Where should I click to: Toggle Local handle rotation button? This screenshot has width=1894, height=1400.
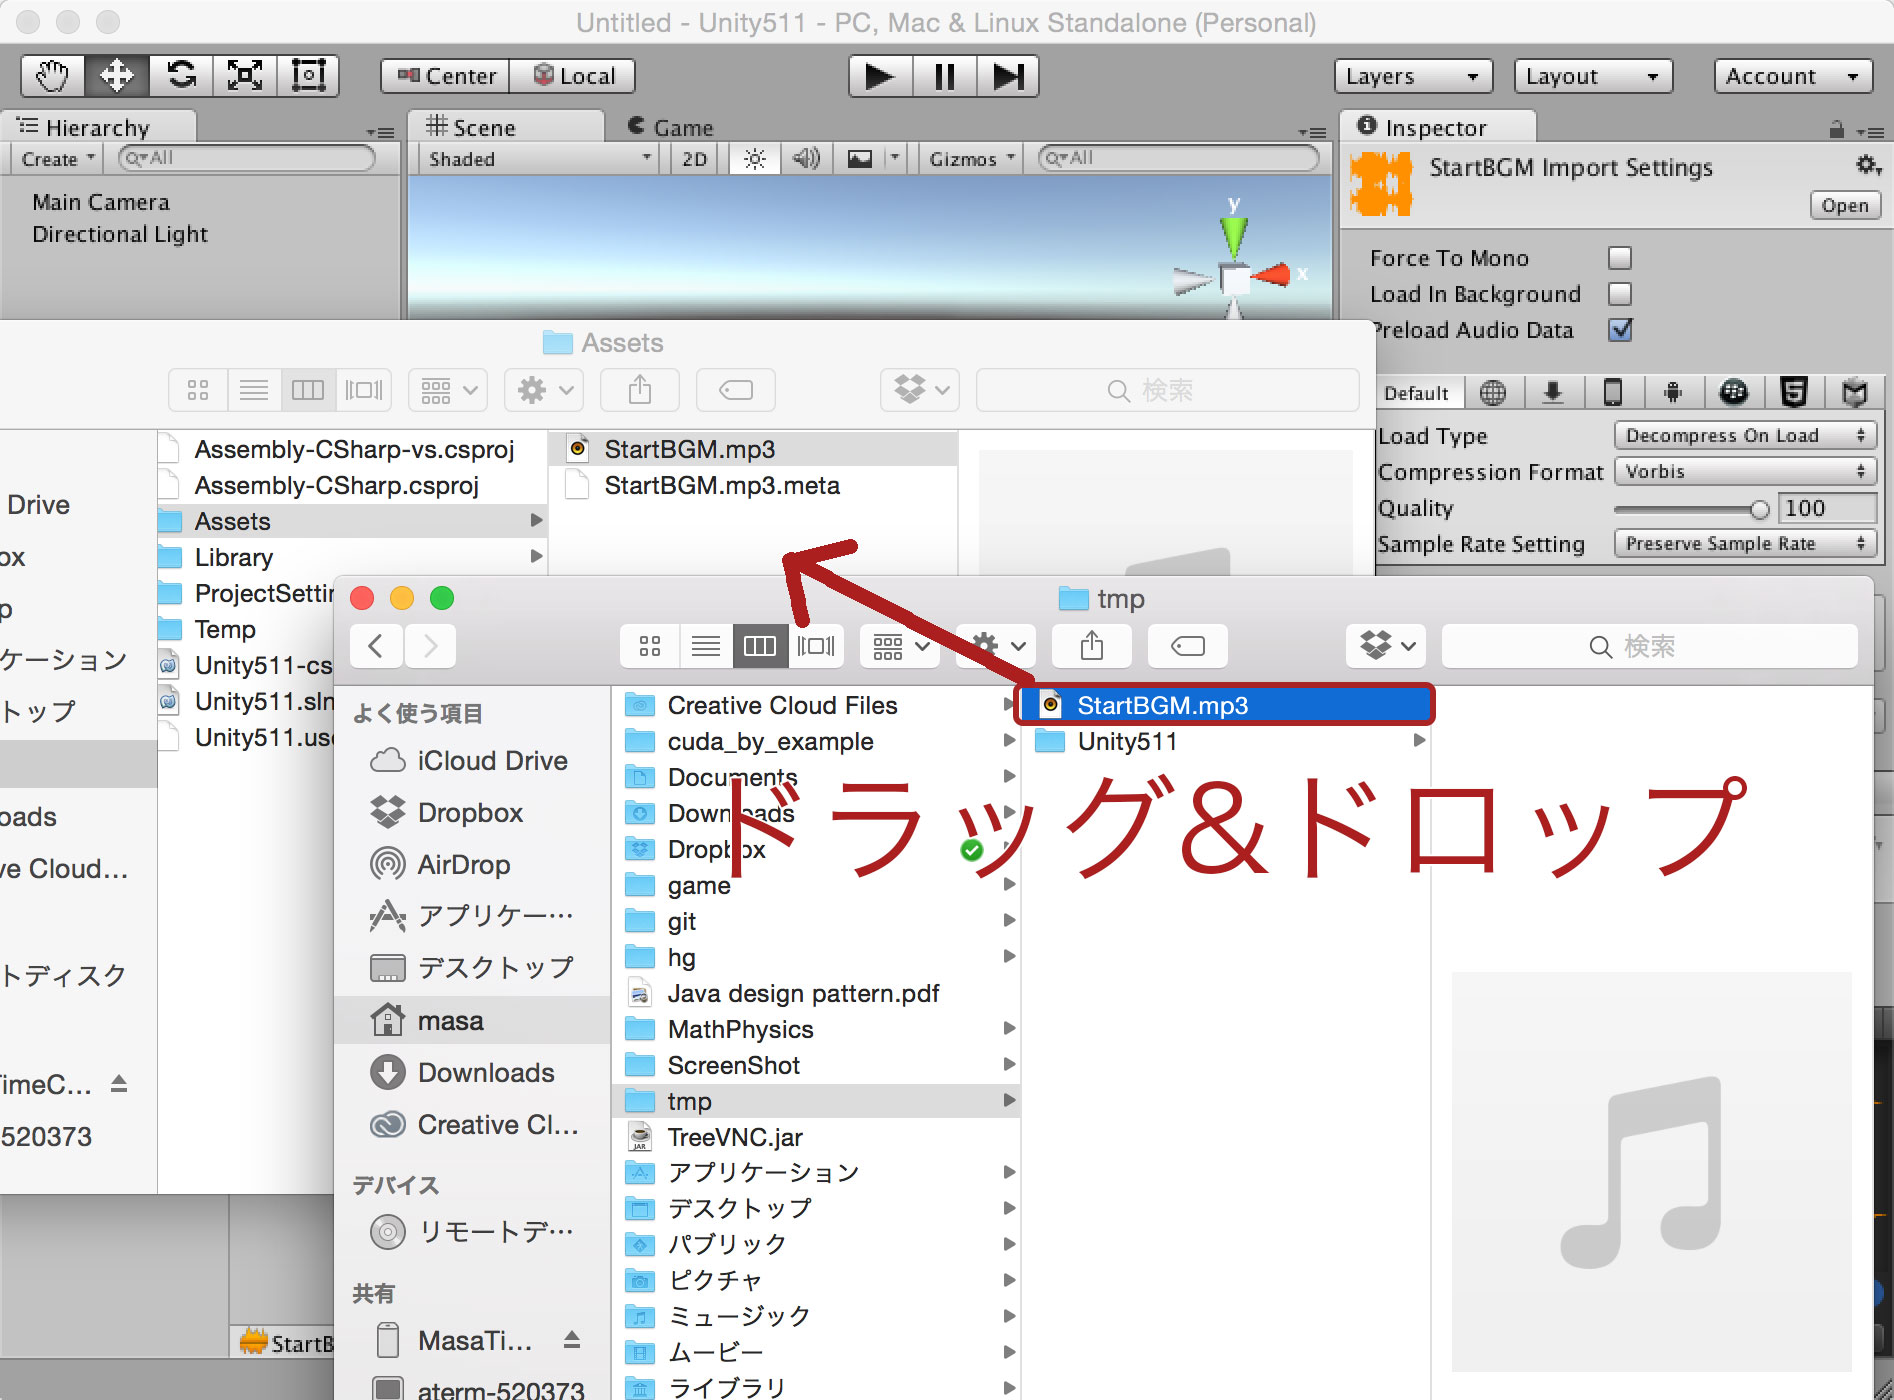click(572, 76)
